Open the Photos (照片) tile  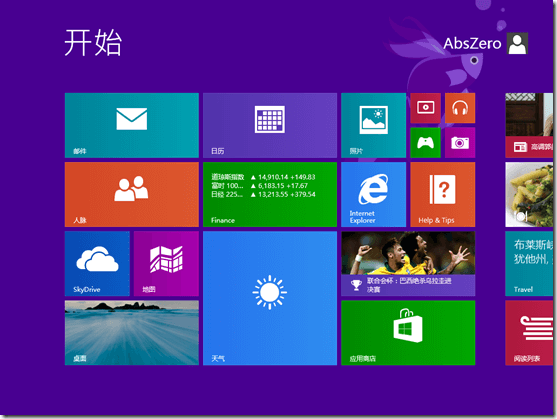point(373,125)
